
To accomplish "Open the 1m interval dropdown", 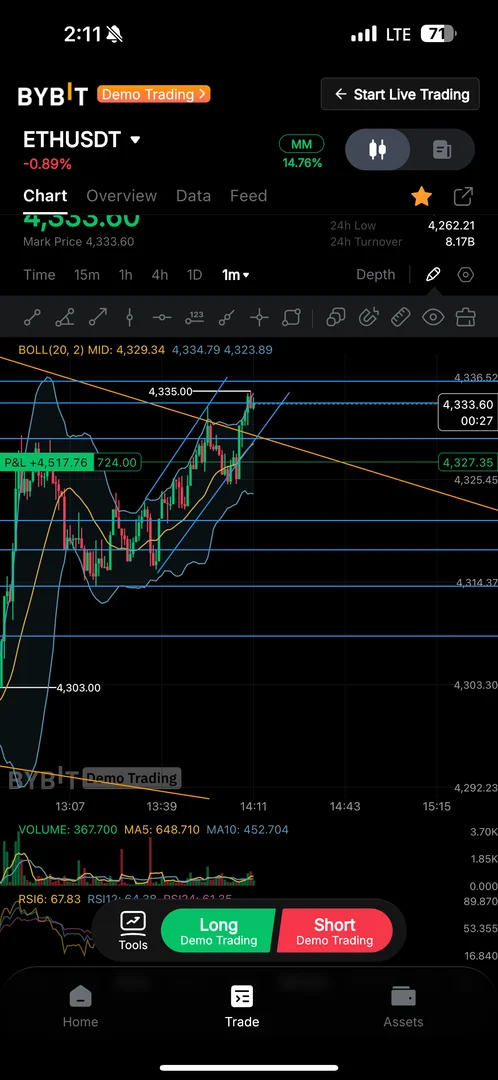I will coord(236,275).
